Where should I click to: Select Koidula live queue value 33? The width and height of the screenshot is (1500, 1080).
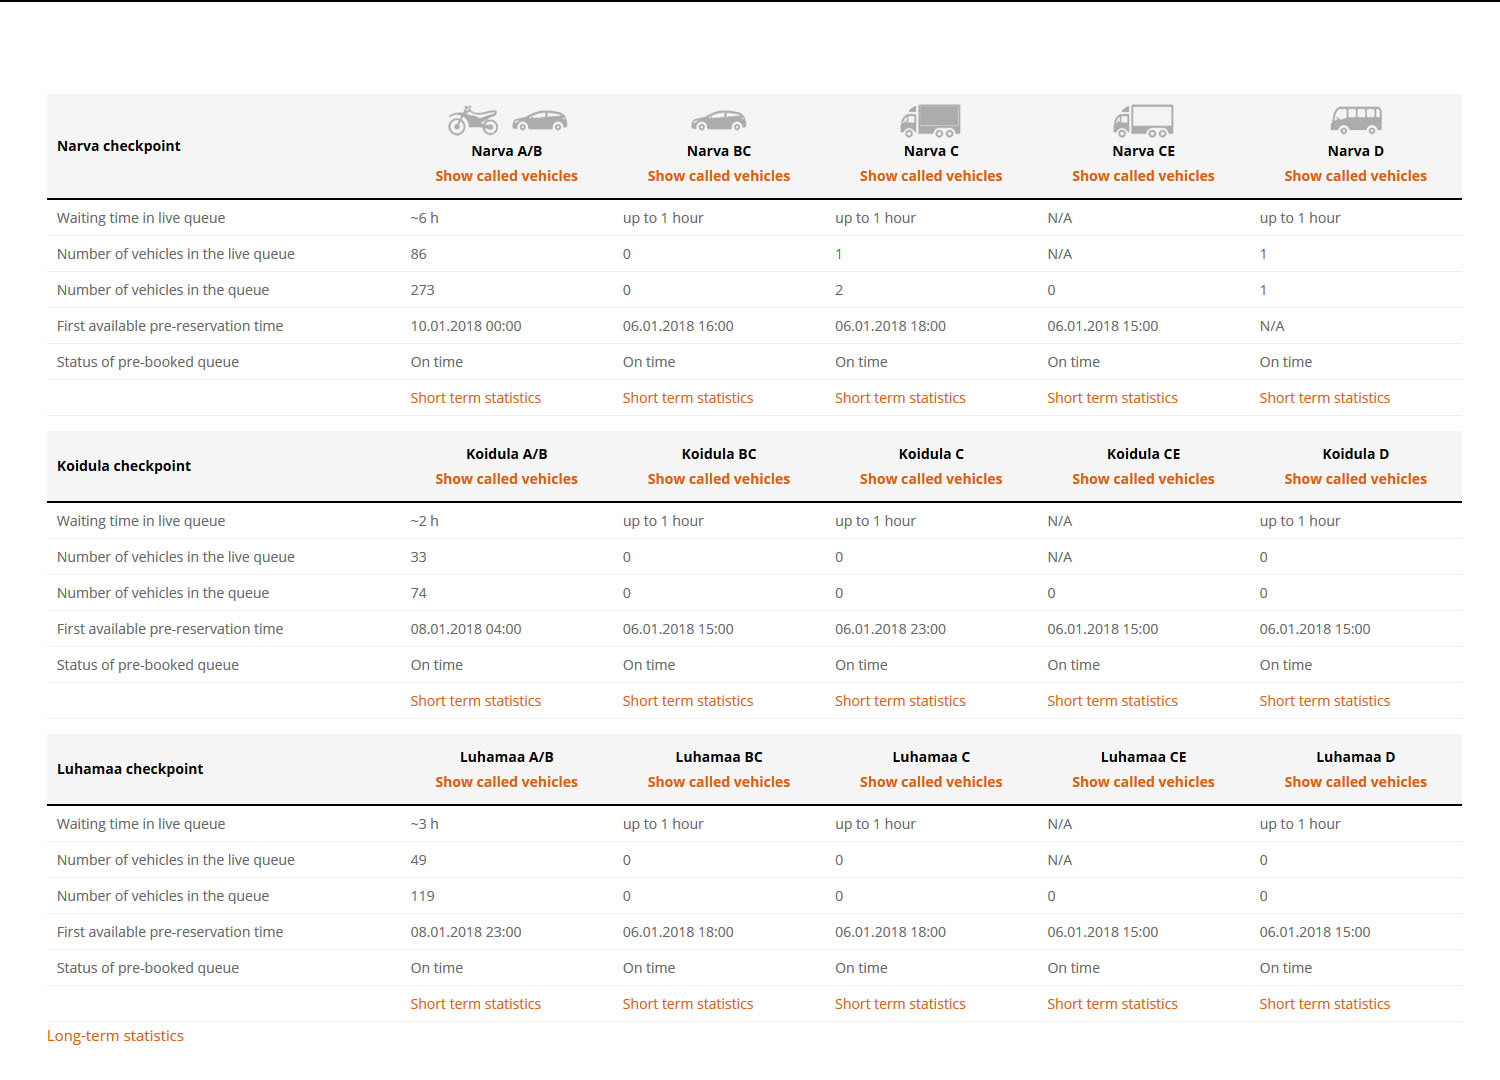(419, 557)
